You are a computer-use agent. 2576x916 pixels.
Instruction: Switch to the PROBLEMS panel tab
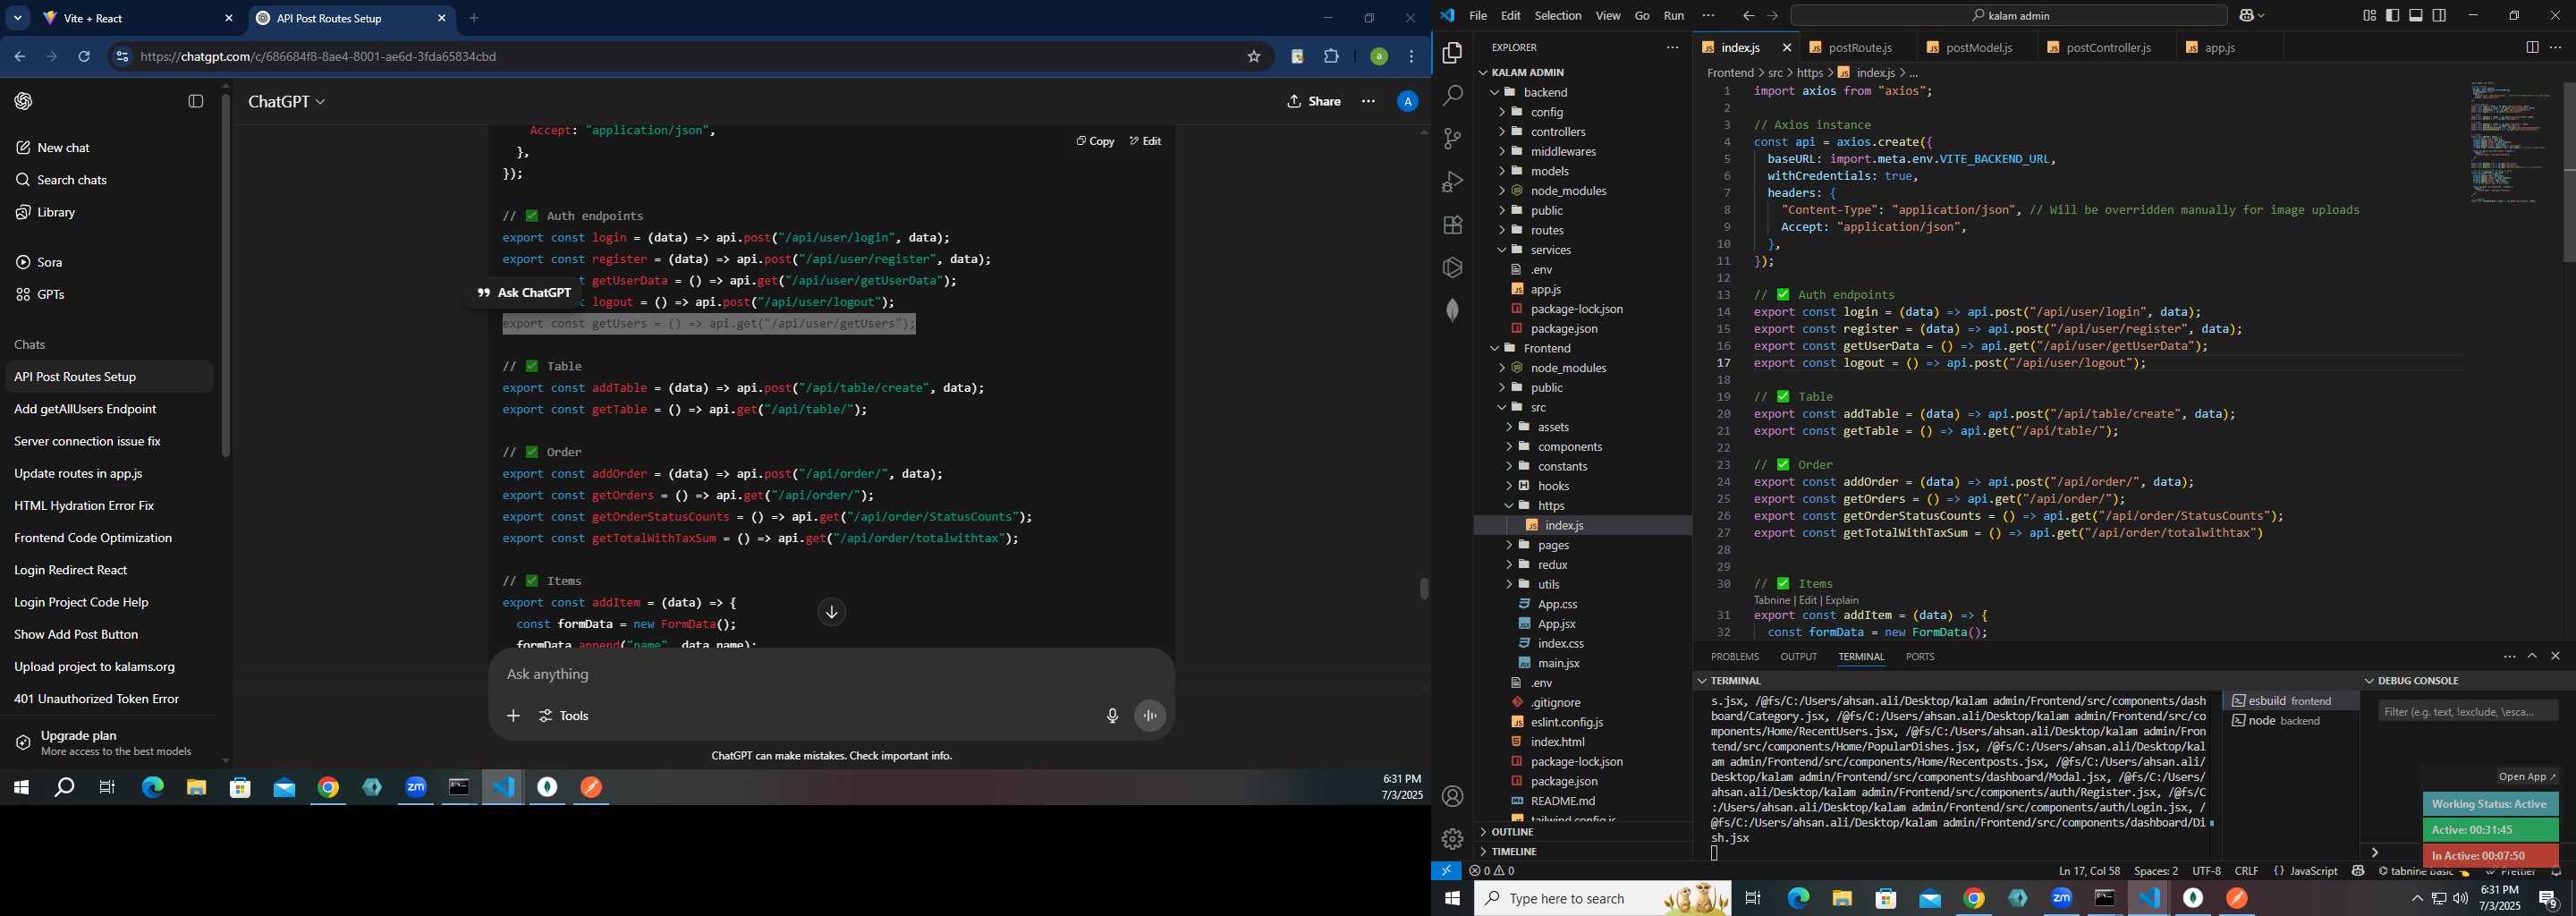point(1734,657)
